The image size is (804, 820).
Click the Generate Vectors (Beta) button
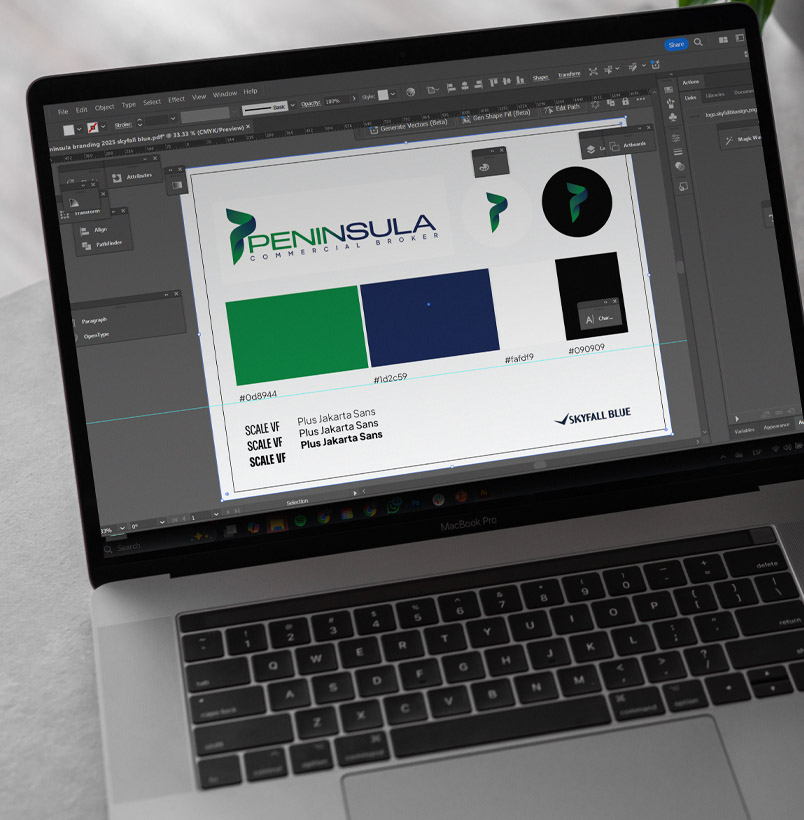pos(409,126)
